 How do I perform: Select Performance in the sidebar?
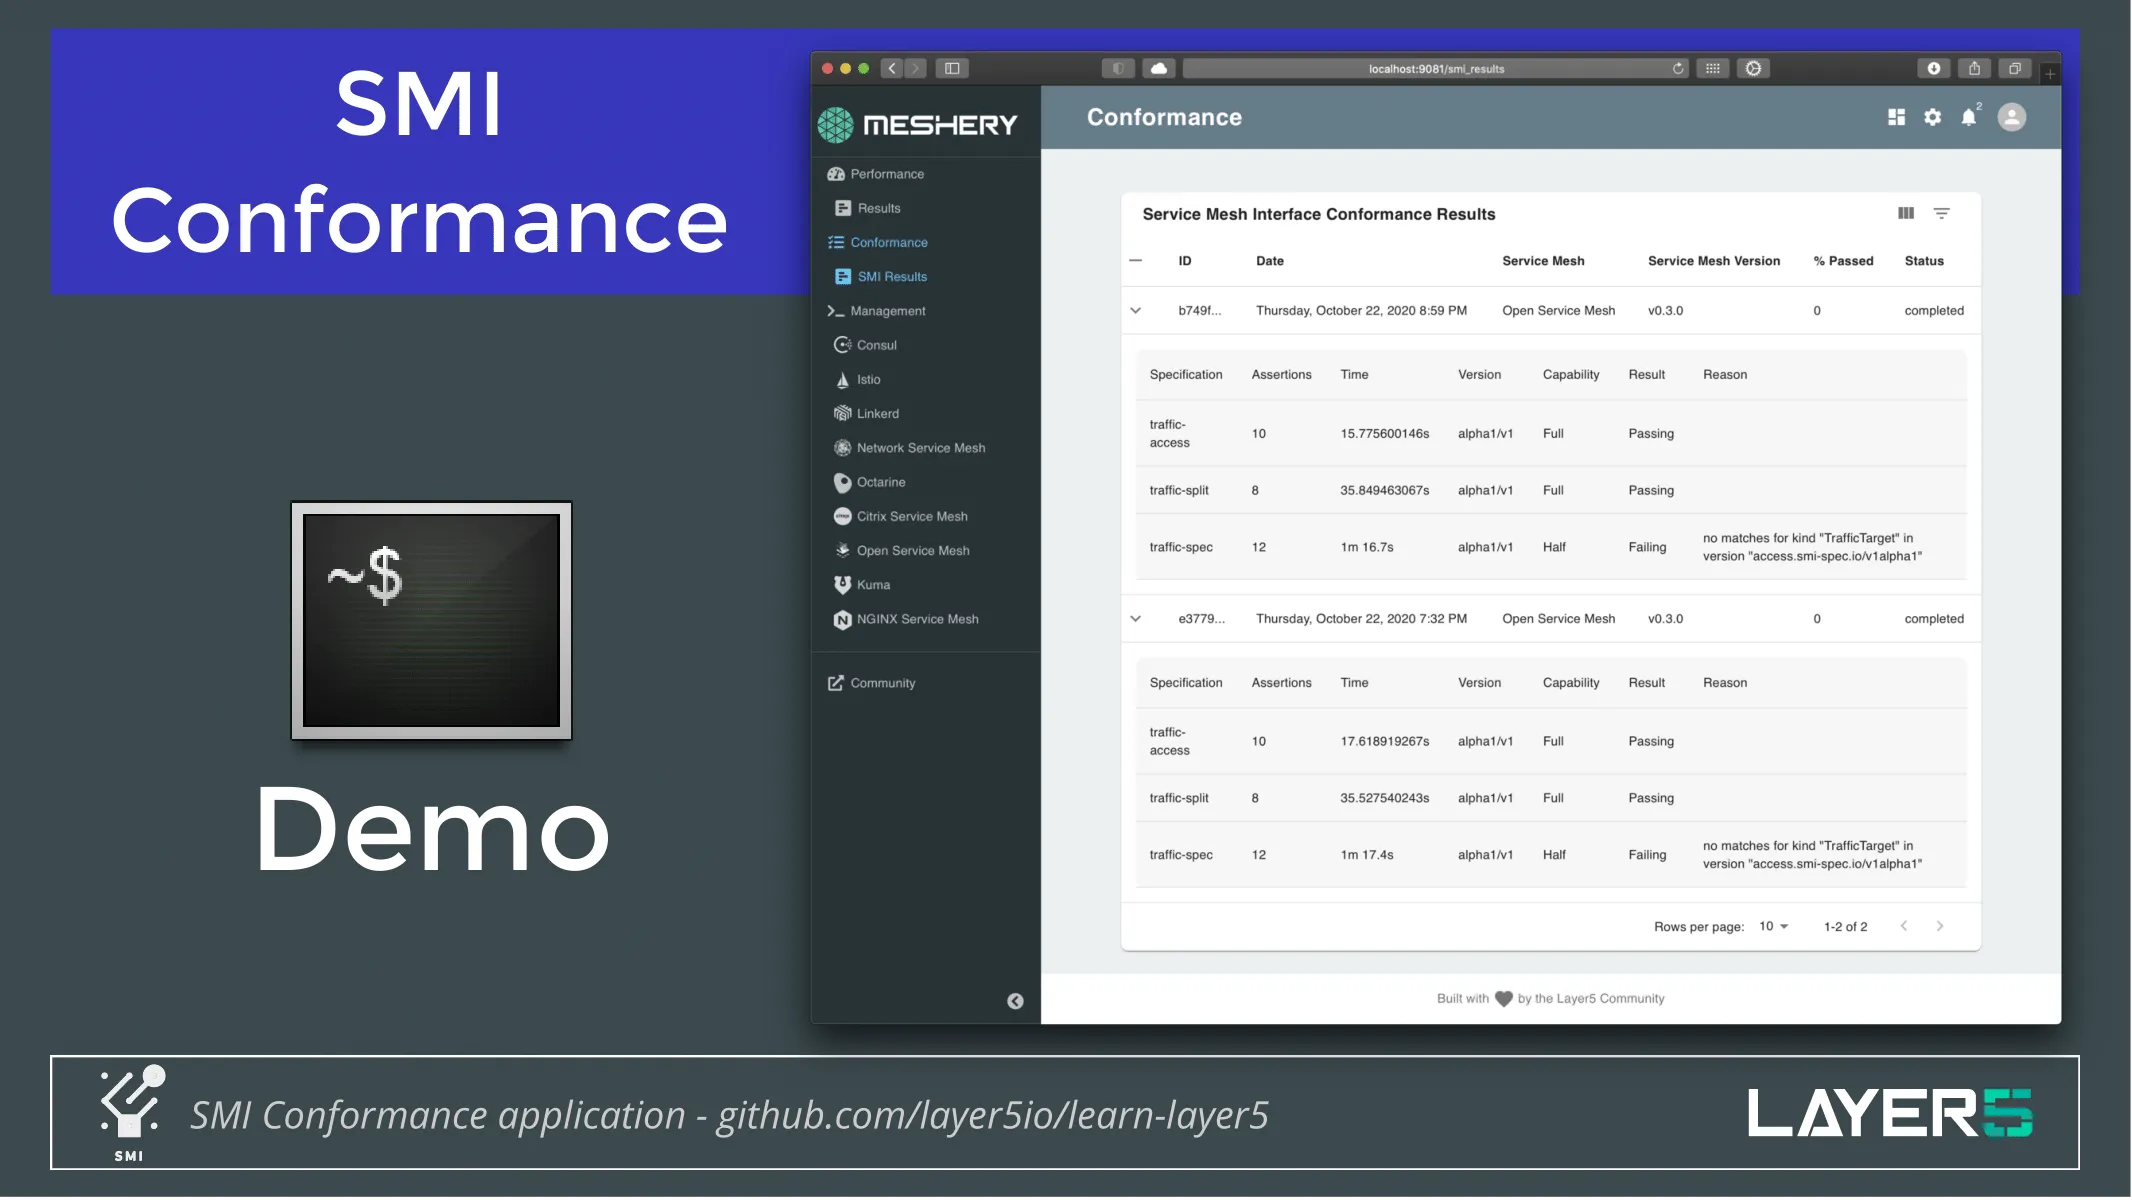click(886, 174)
